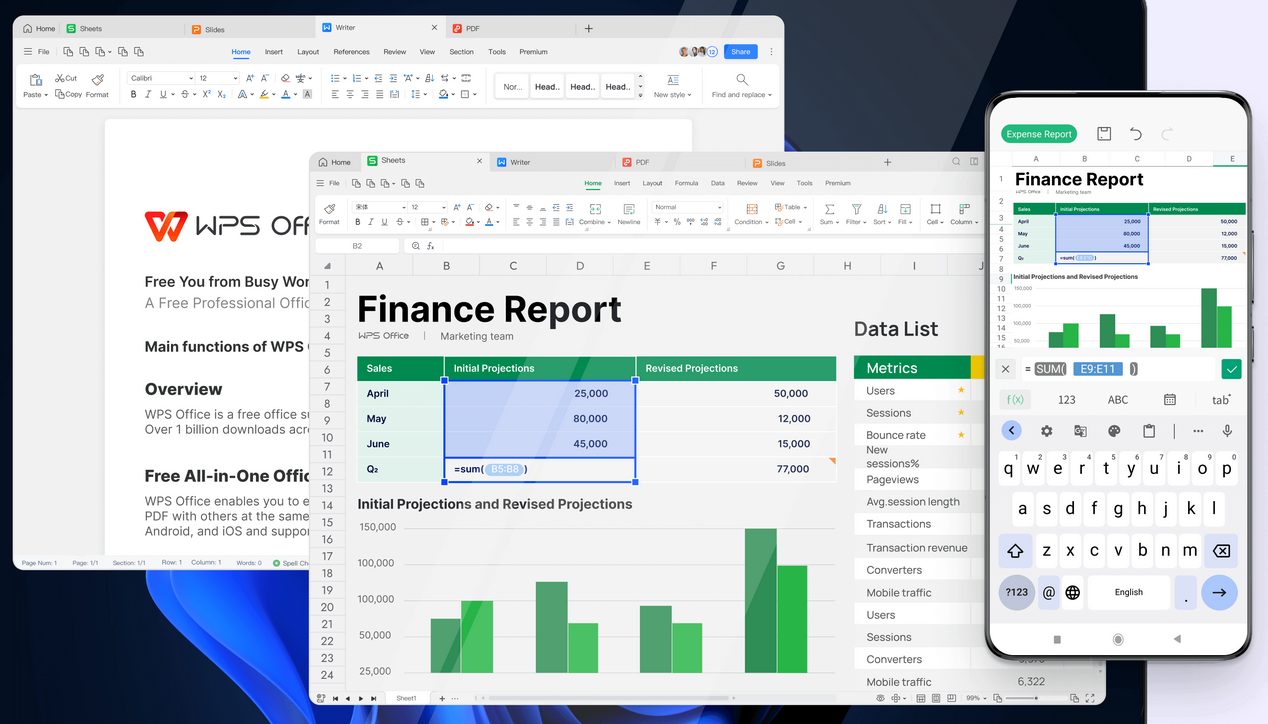Image resolution: width=1268 pixels, height=724 pixels.
Task: Click search magnifier in Sheets title bar
Action: [956, 161]
